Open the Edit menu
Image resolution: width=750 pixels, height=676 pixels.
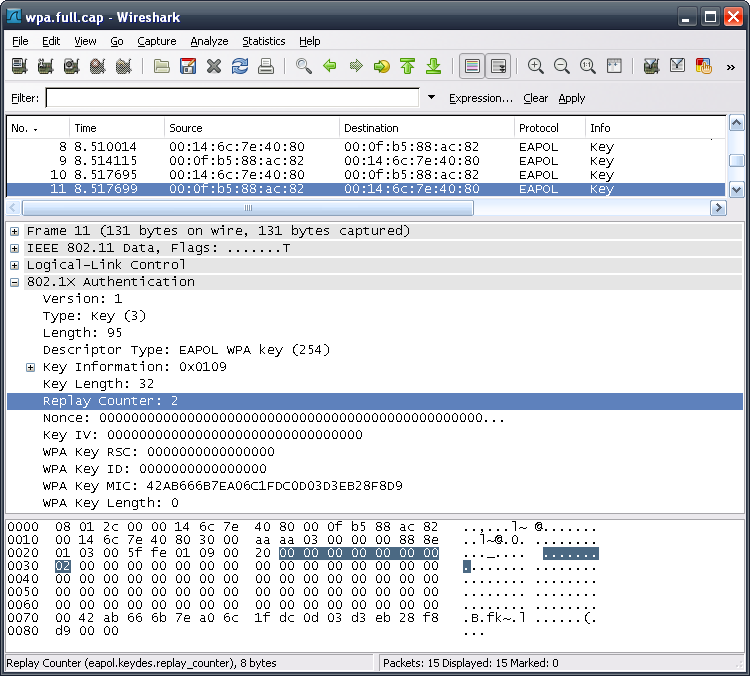[51, 41]
